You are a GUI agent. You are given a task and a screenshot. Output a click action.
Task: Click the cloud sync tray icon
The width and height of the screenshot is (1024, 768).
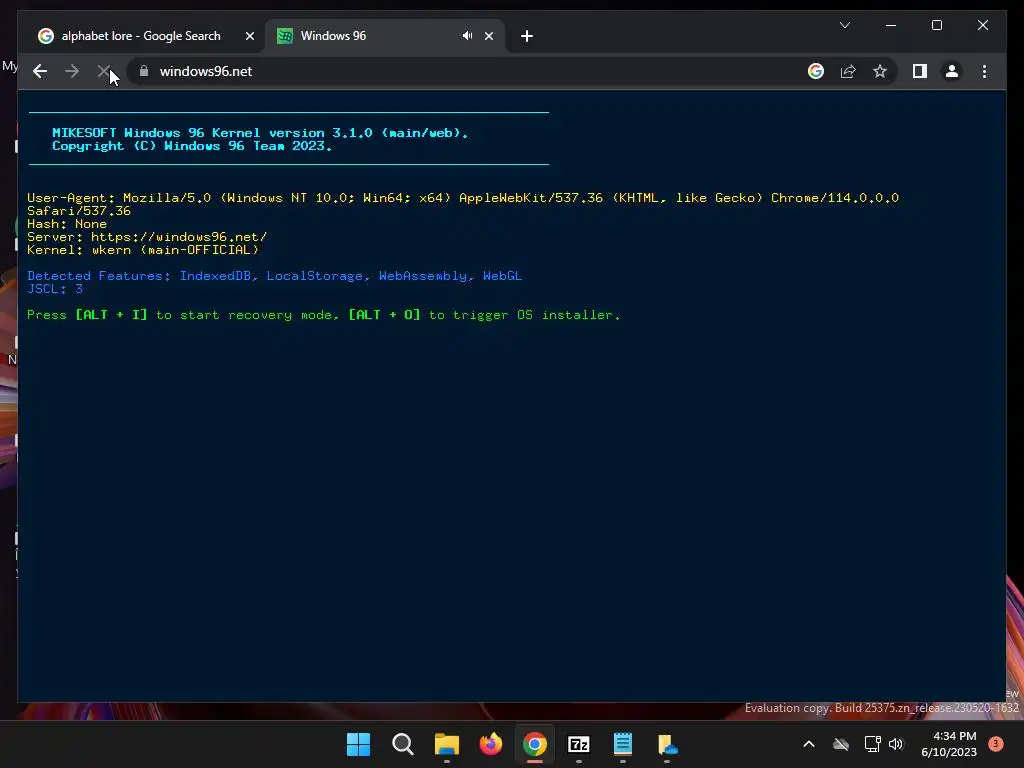pyautogui.click(x=841, y=744)
